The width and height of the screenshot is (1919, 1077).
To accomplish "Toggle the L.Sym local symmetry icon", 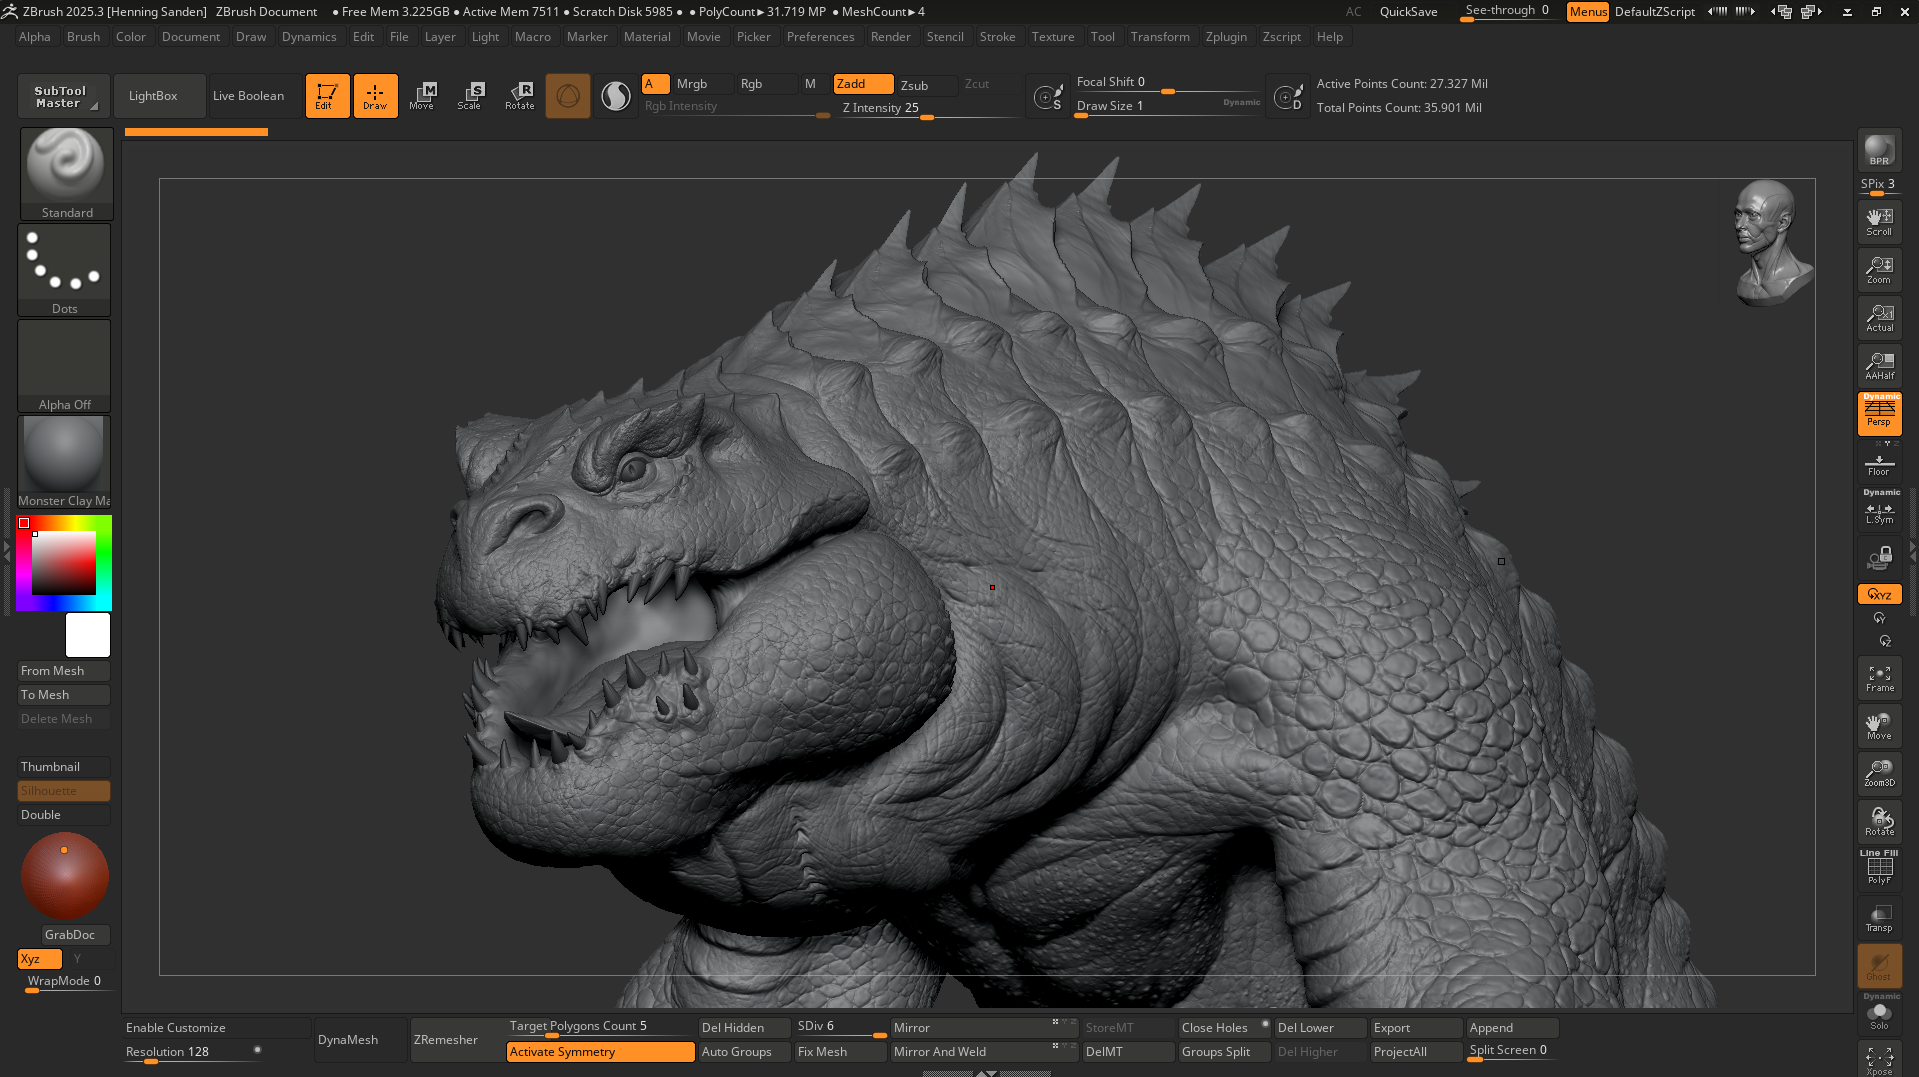I will tap(1879, 511).
